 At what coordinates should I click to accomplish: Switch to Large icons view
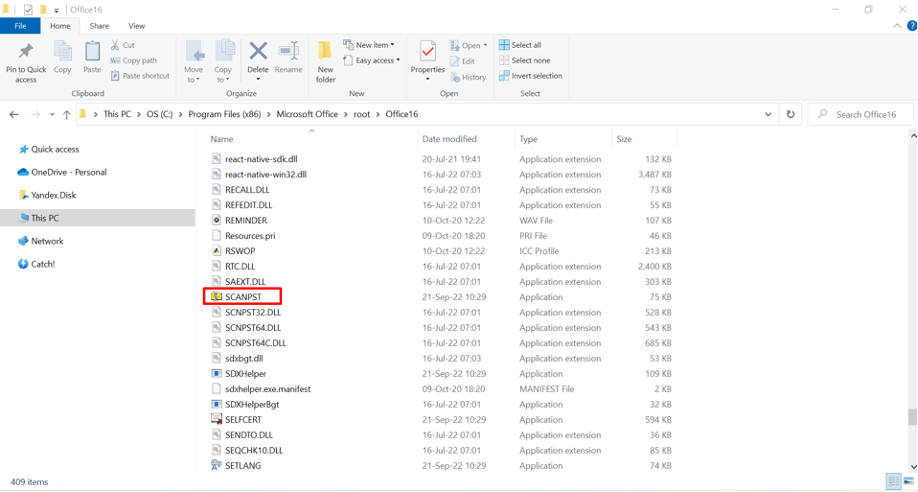[x=908, y=481]
